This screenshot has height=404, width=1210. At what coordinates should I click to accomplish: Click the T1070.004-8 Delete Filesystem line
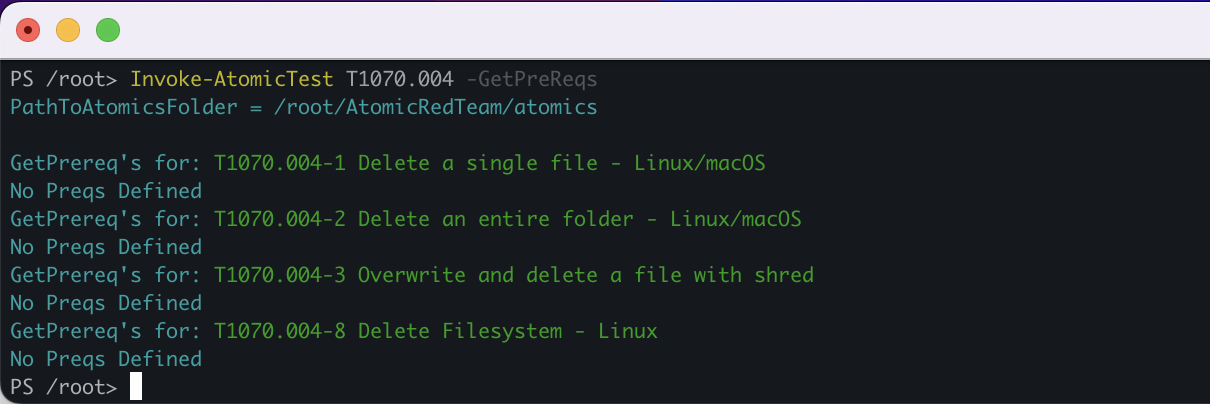[x=435, y=330]
